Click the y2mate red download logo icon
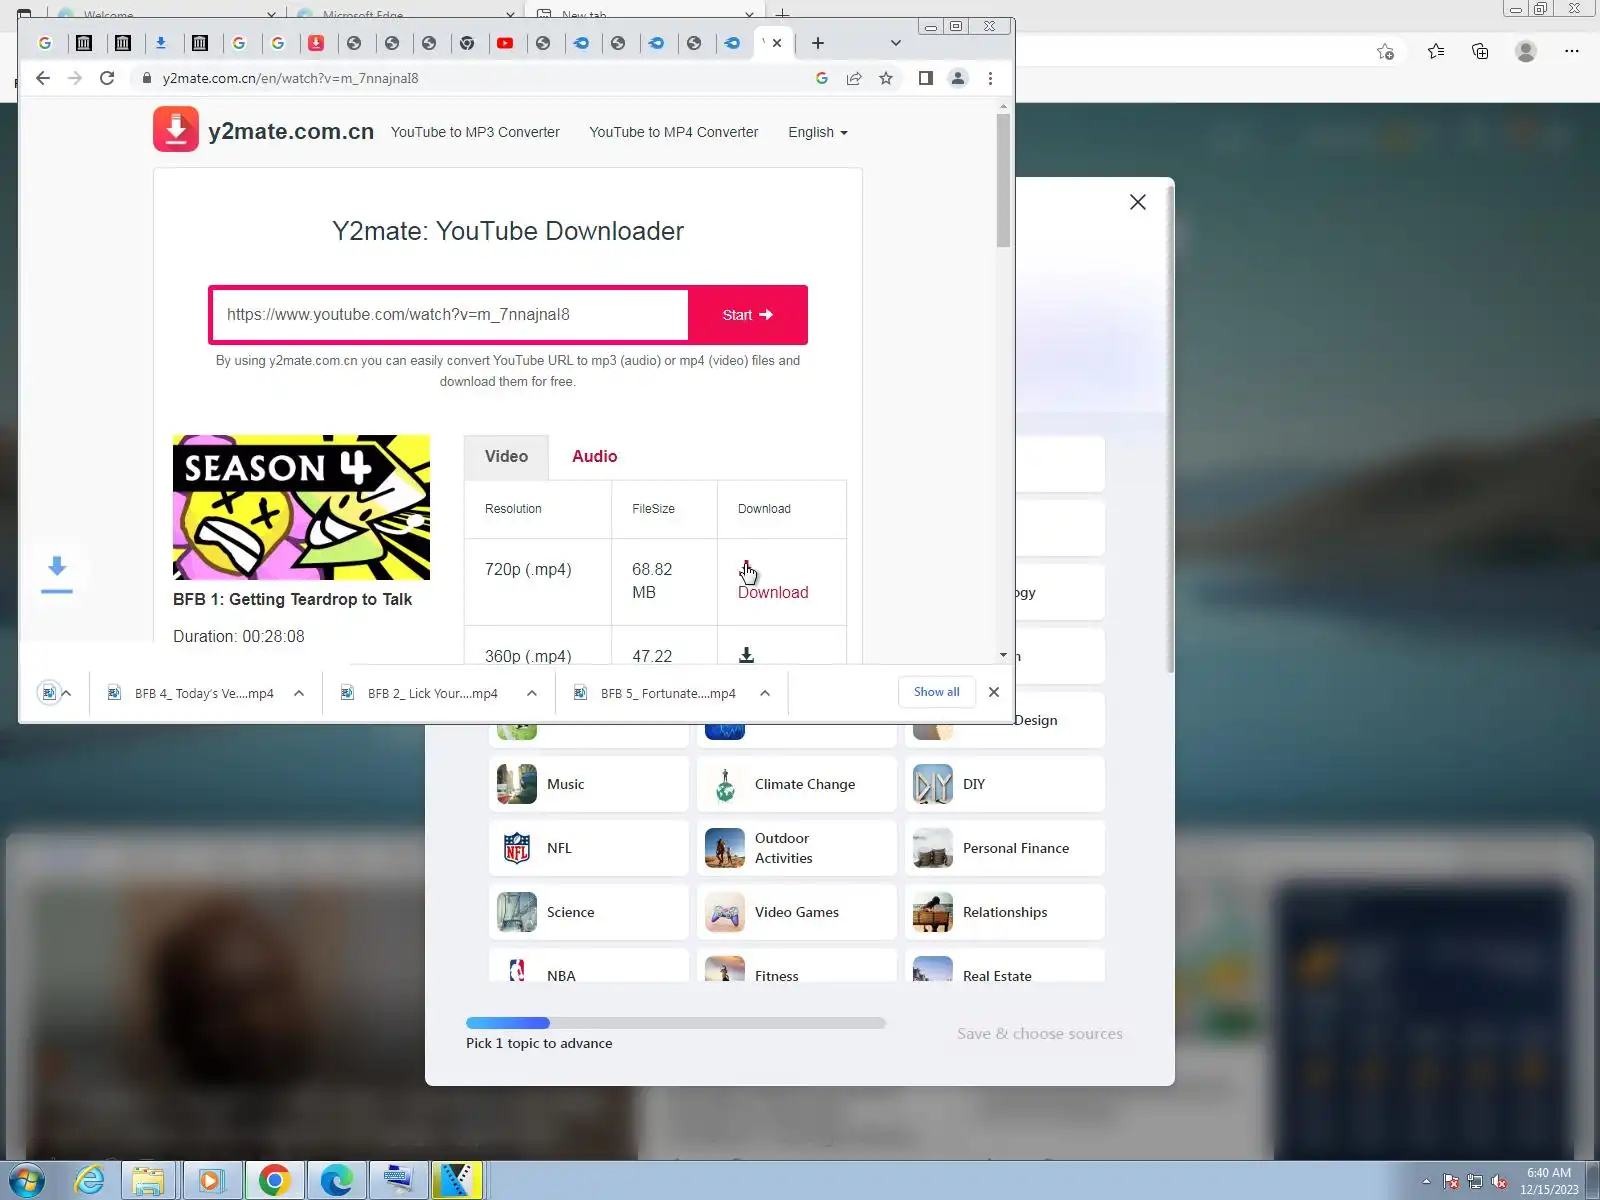 pos(176,130)
